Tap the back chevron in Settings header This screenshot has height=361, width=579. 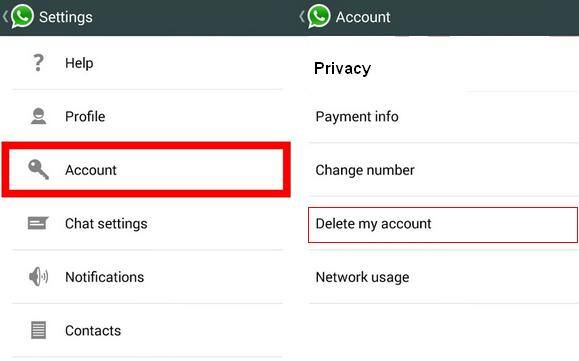click(x=5, y=17)
